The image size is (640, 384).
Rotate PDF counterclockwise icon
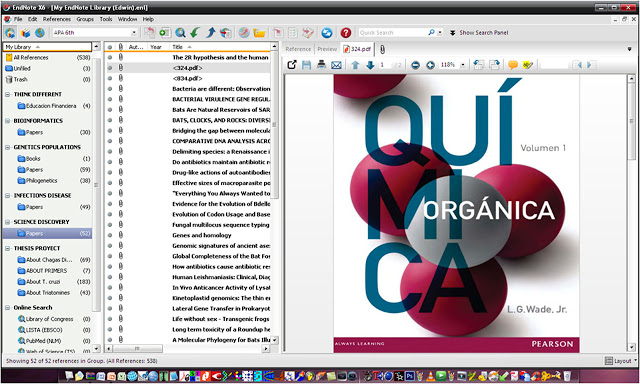[479, 65]
